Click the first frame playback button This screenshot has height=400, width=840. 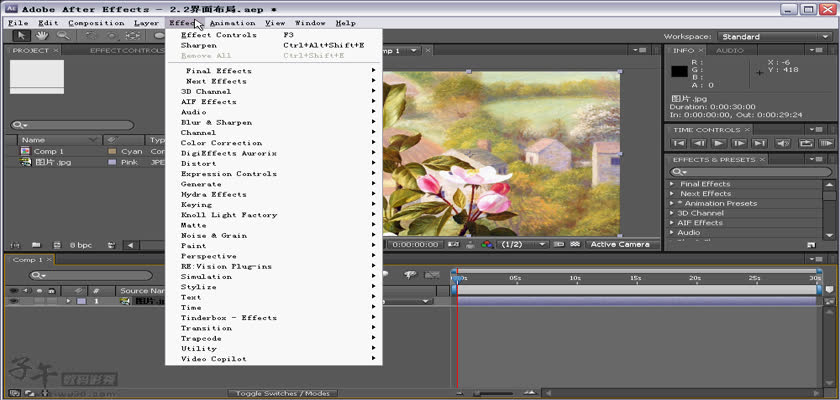[679, 143]
